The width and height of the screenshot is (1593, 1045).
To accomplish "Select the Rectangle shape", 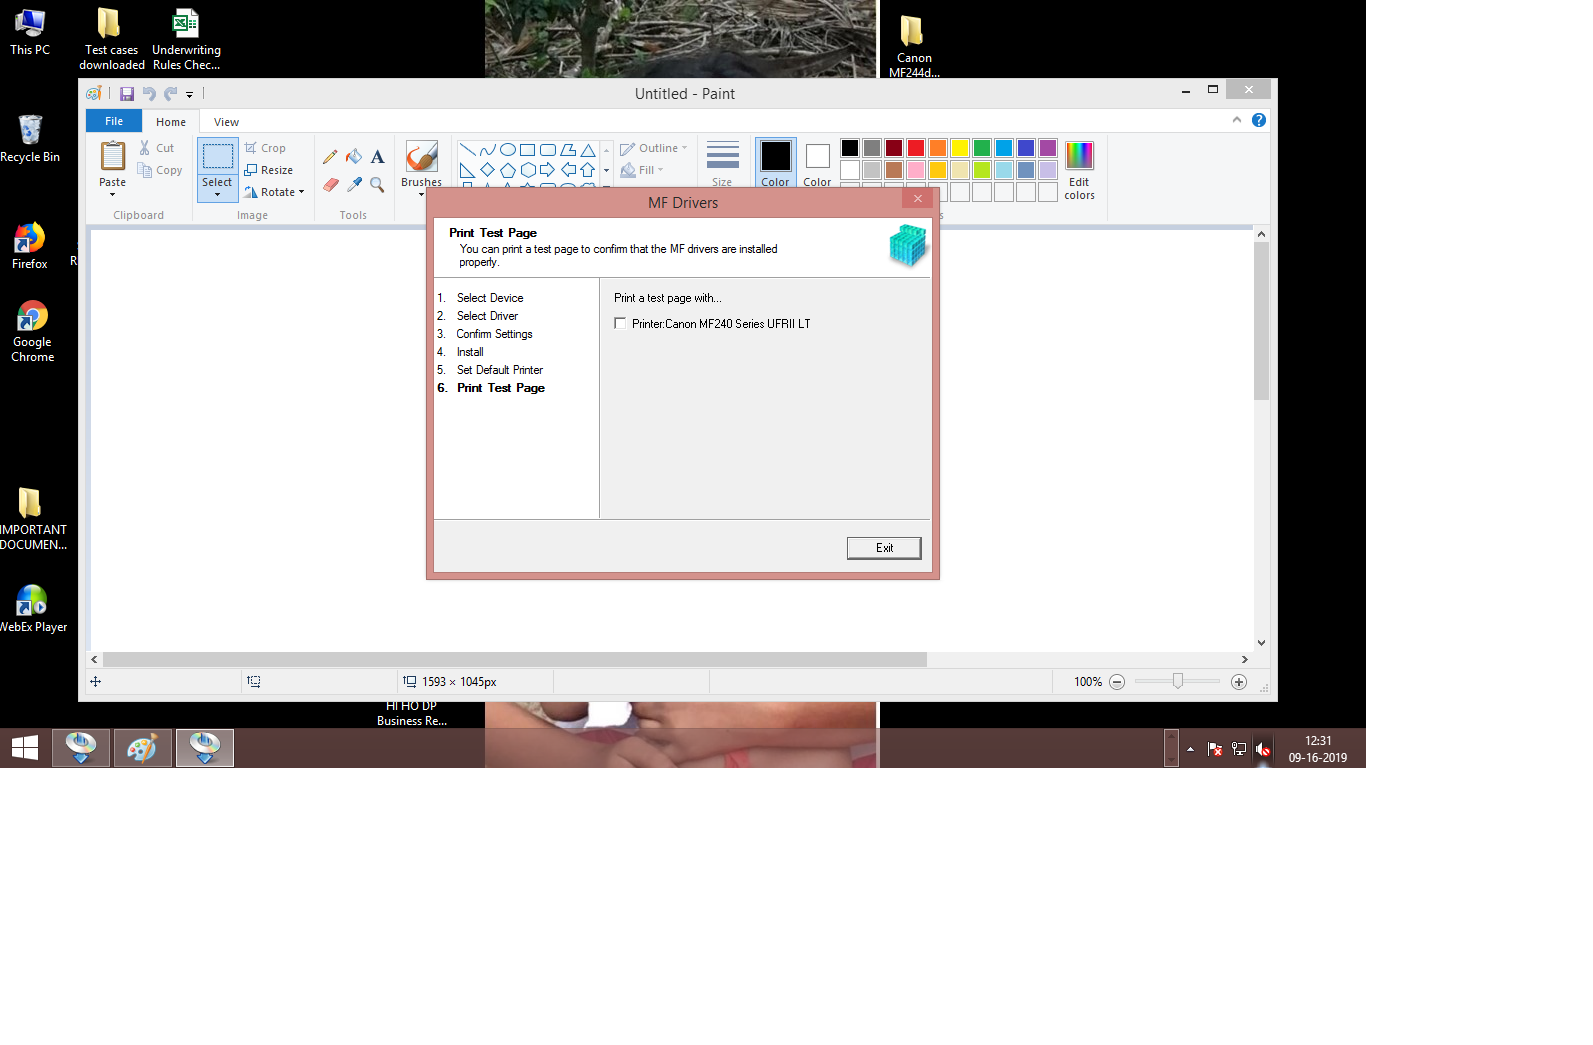I will [x=528, y=150].
